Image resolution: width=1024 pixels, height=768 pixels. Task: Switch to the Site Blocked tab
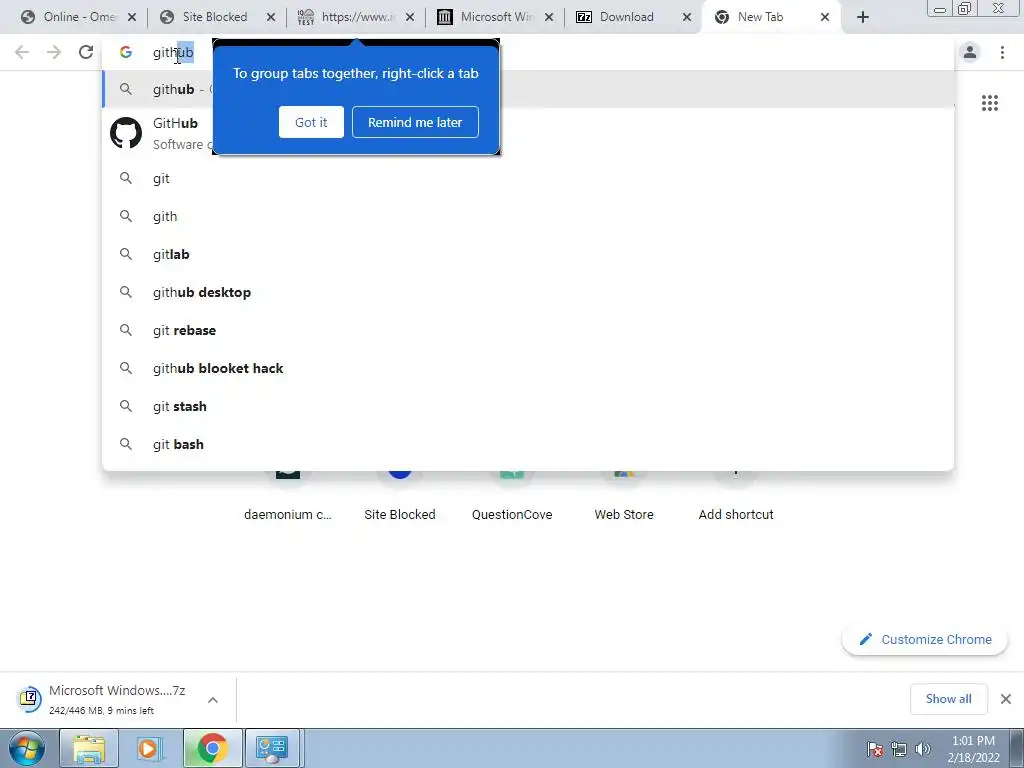[x=216, y=17]
